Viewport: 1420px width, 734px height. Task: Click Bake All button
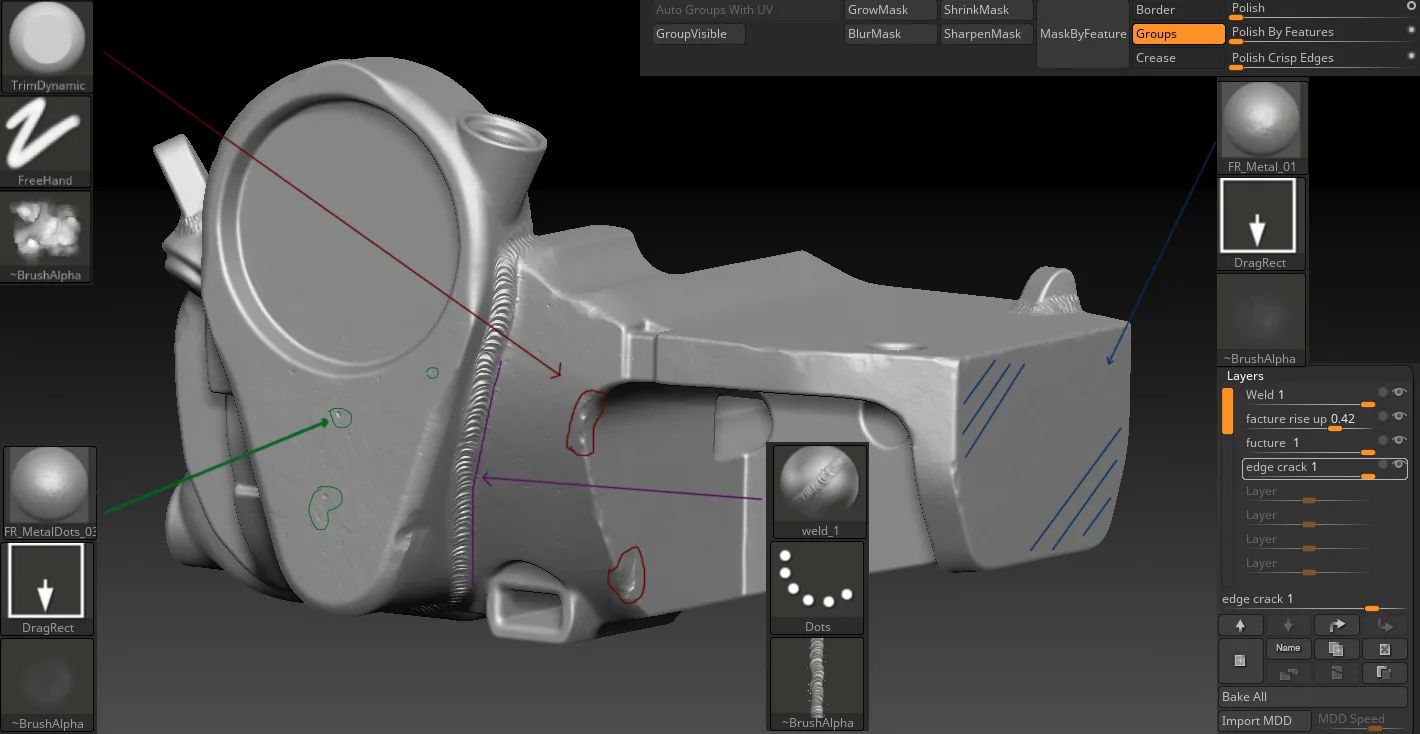pyautogui.click(x=1313, y=697)
